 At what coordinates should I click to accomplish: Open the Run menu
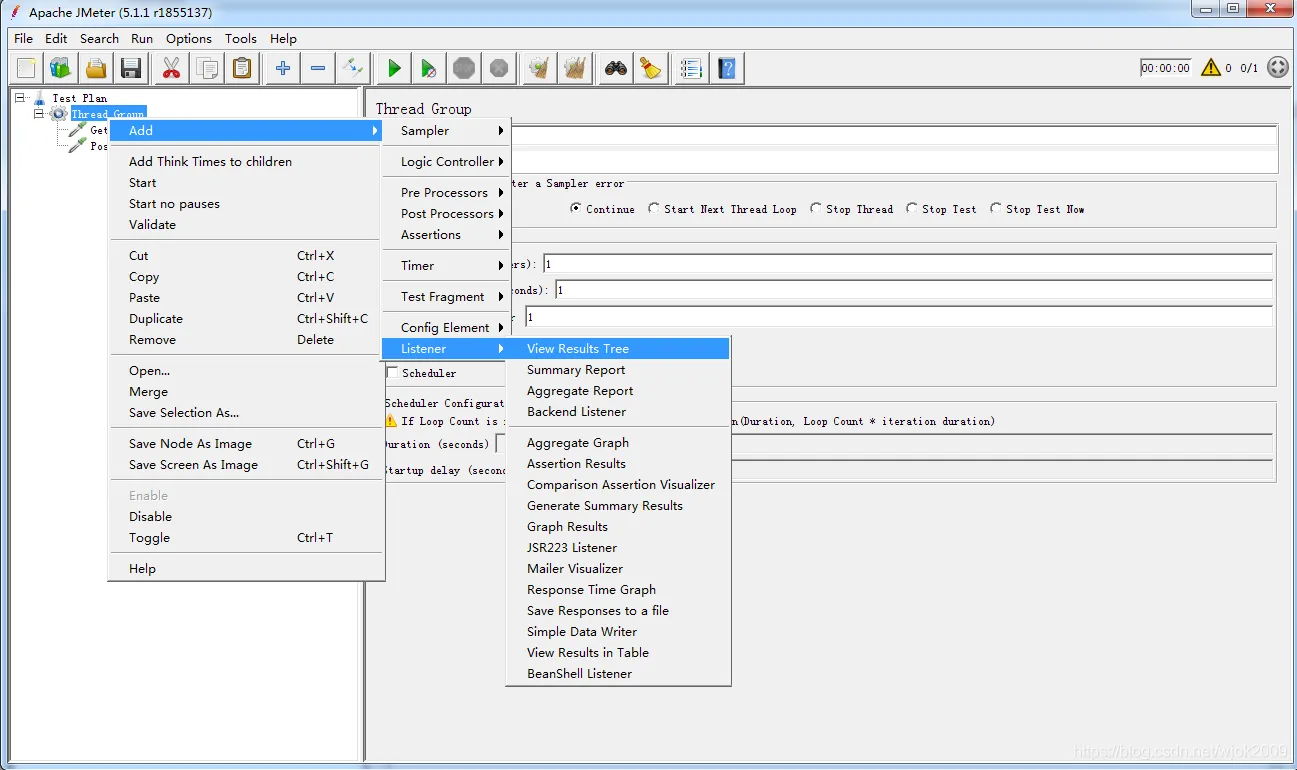click(x=142, y=38)
